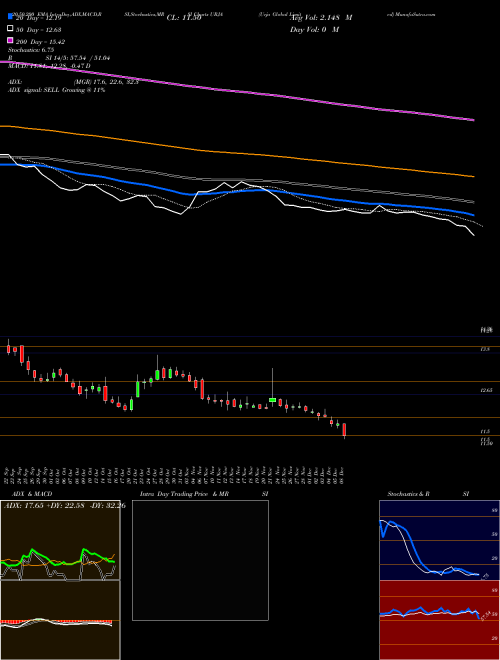This screenshot has width=500, height=660.
Task: Click the 'Intra Day Trading Price & MR' heading
Action: coord(184,494)
